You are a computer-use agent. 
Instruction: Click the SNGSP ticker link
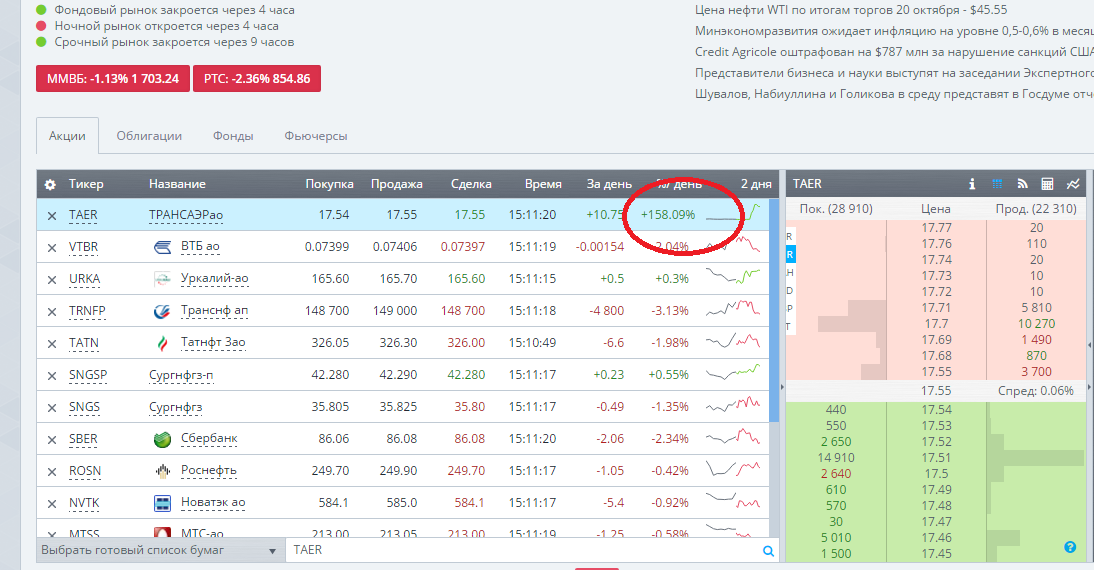coord(88,375)
